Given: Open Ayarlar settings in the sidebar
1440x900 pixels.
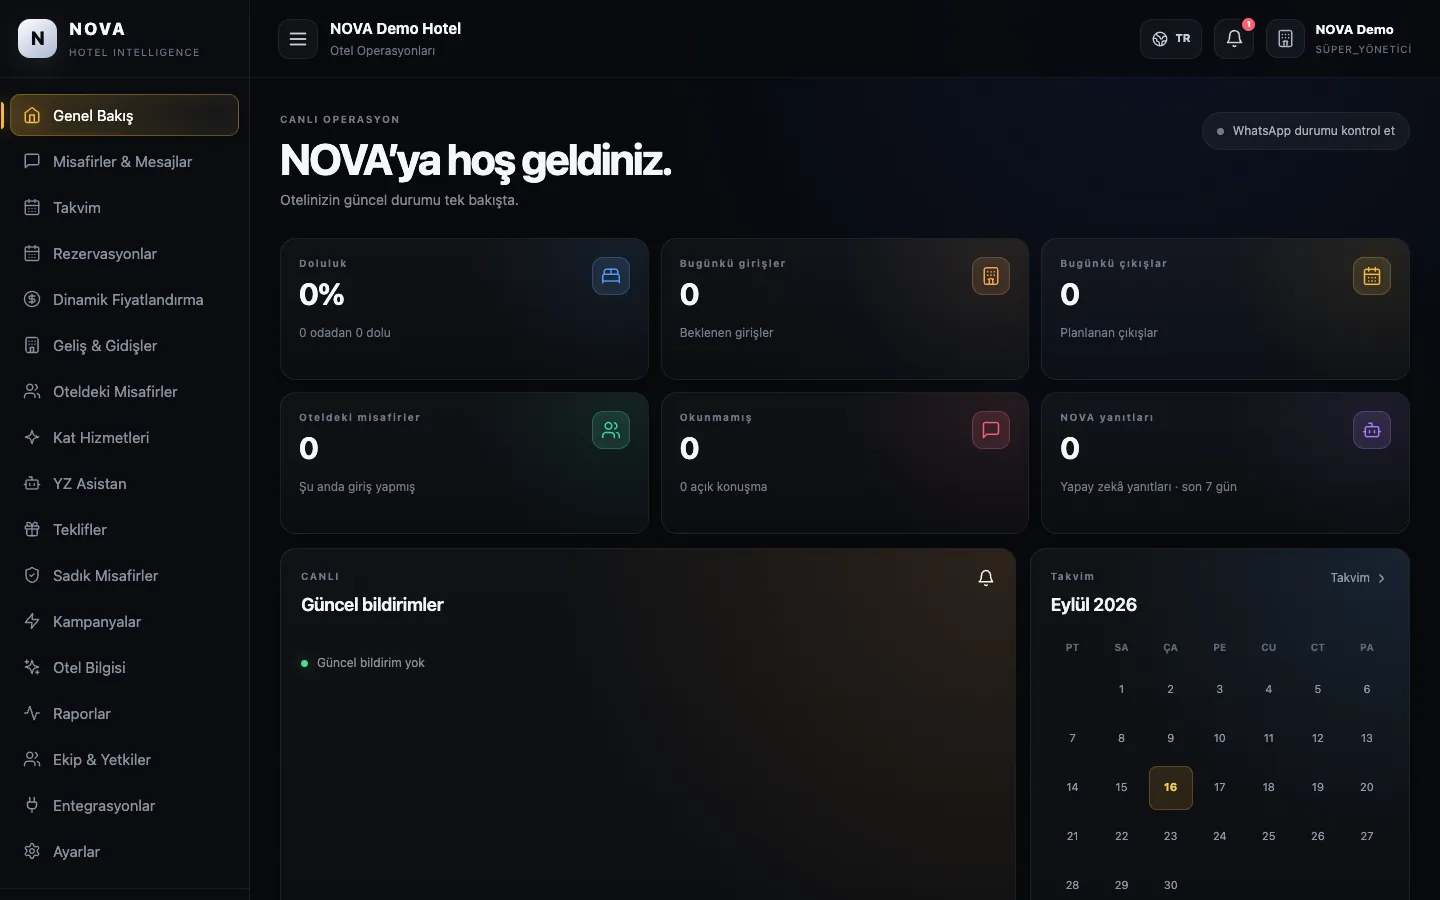Looking at the screenshot, I should tap(124, 851).
